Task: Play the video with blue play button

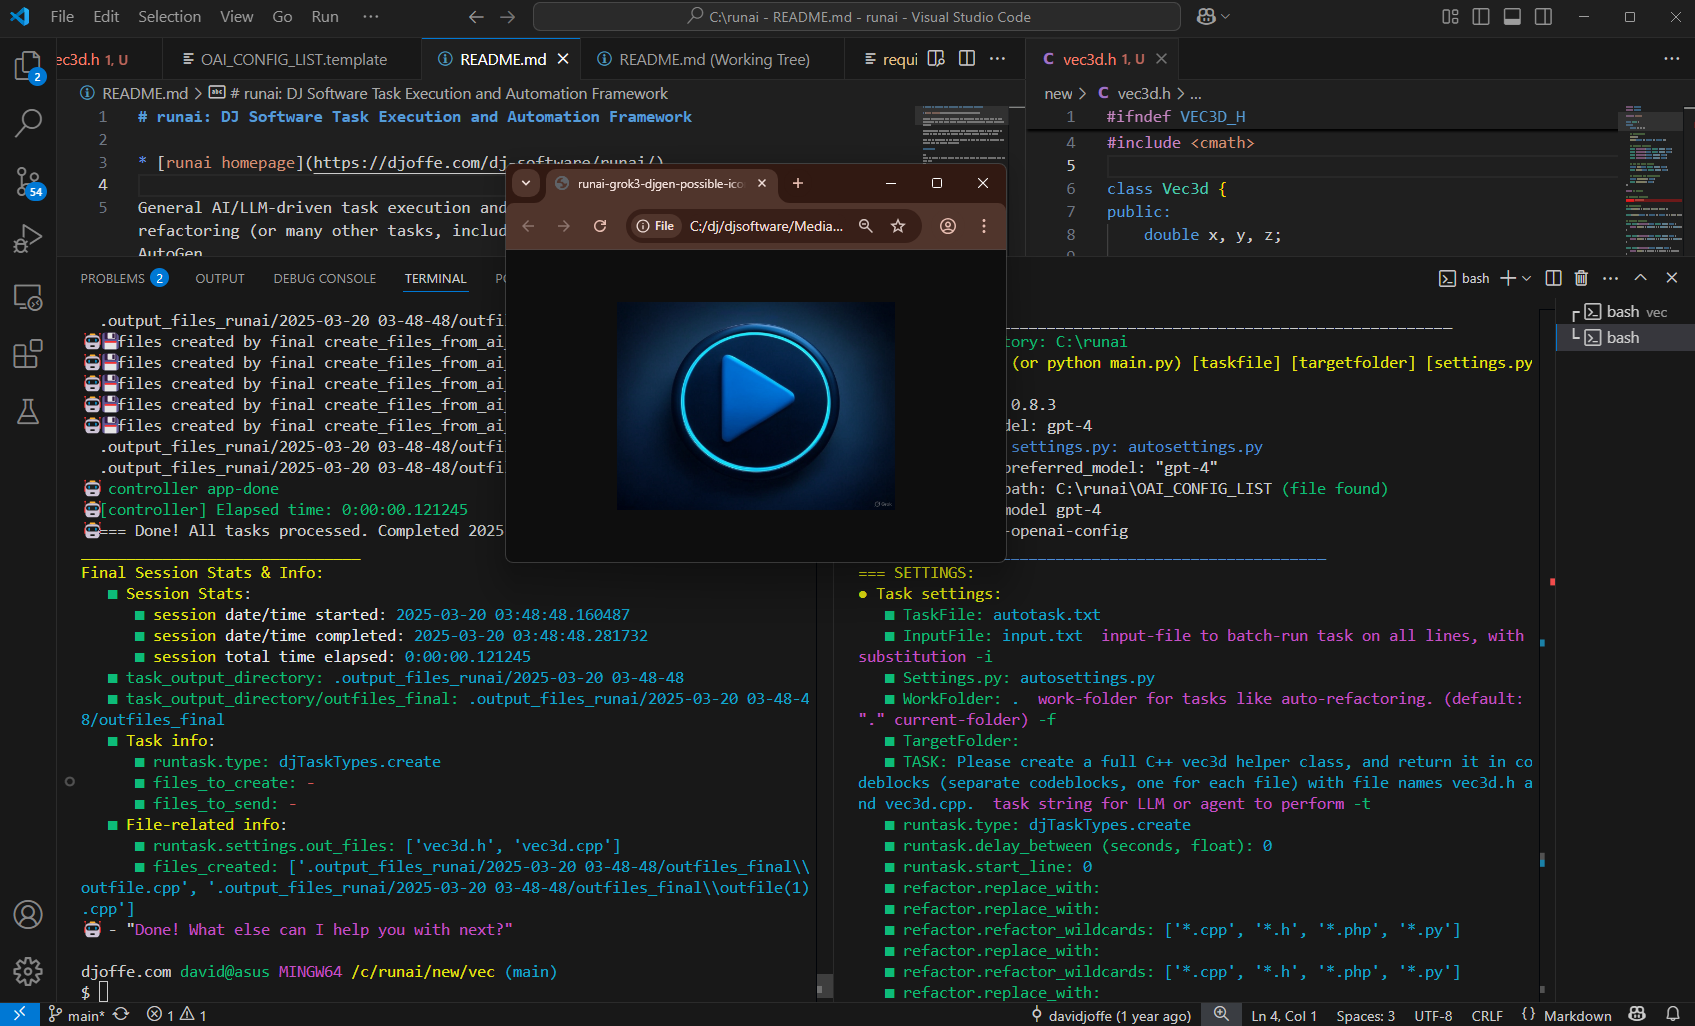Action: coord(756,402)
